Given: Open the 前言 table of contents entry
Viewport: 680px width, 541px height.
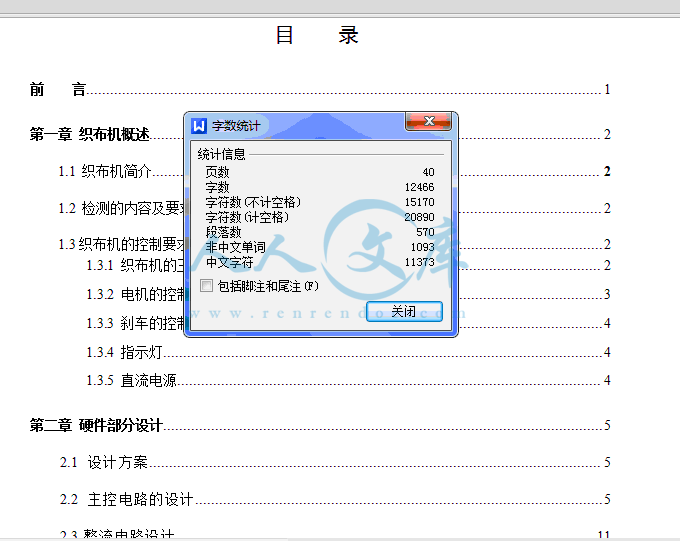Looking at the screenshot, I should [x=320, y=89].
